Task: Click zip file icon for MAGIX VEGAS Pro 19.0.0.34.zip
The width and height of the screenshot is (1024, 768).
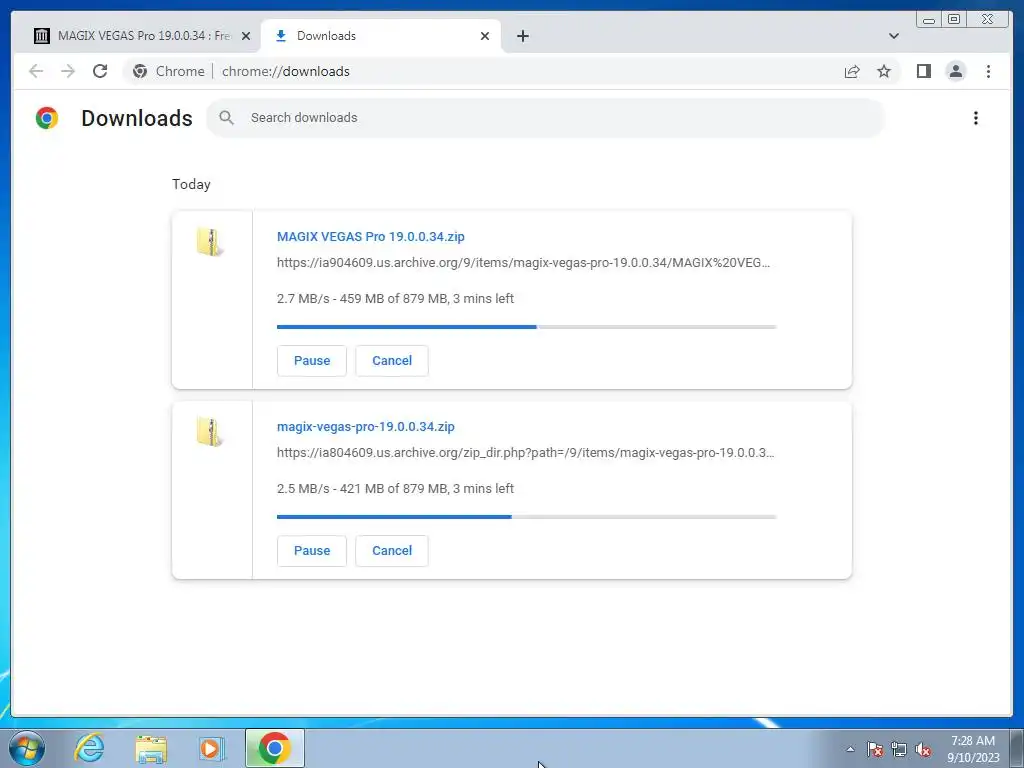Action: pos(209,242)
